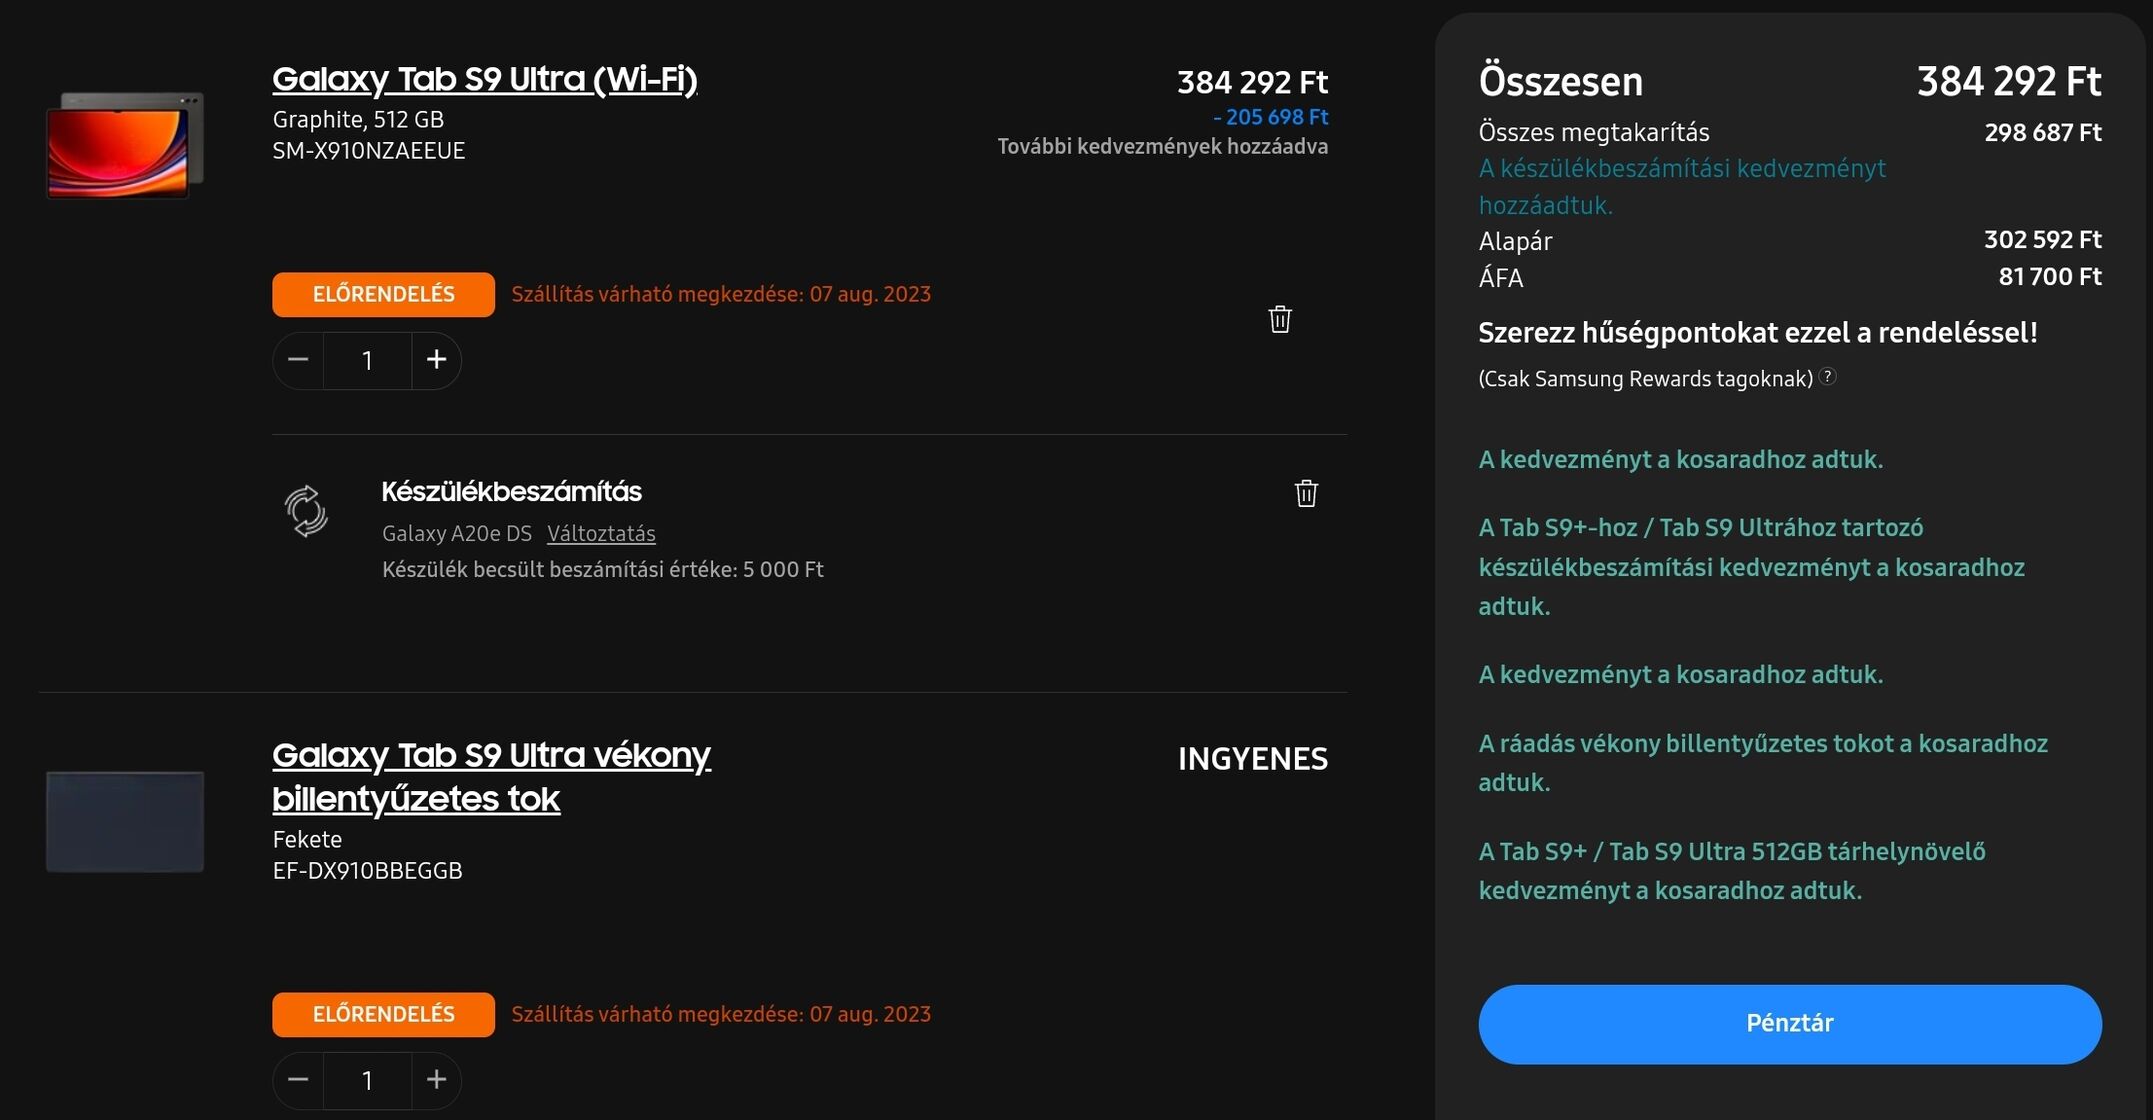
Task: Click the "Alapár" label in the summary
Action: tap(1516, 241)
